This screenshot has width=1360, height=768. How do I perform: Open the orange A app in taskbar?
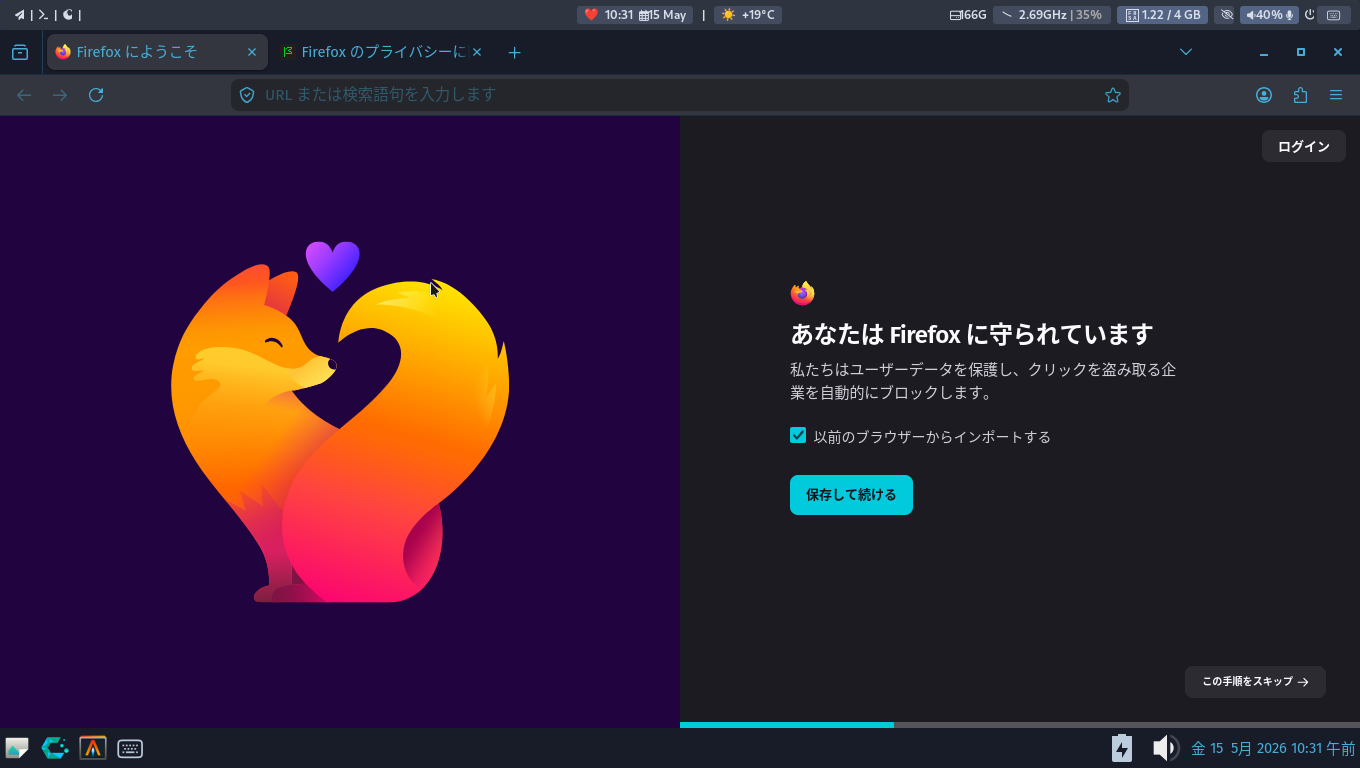[x=93, y=748]
